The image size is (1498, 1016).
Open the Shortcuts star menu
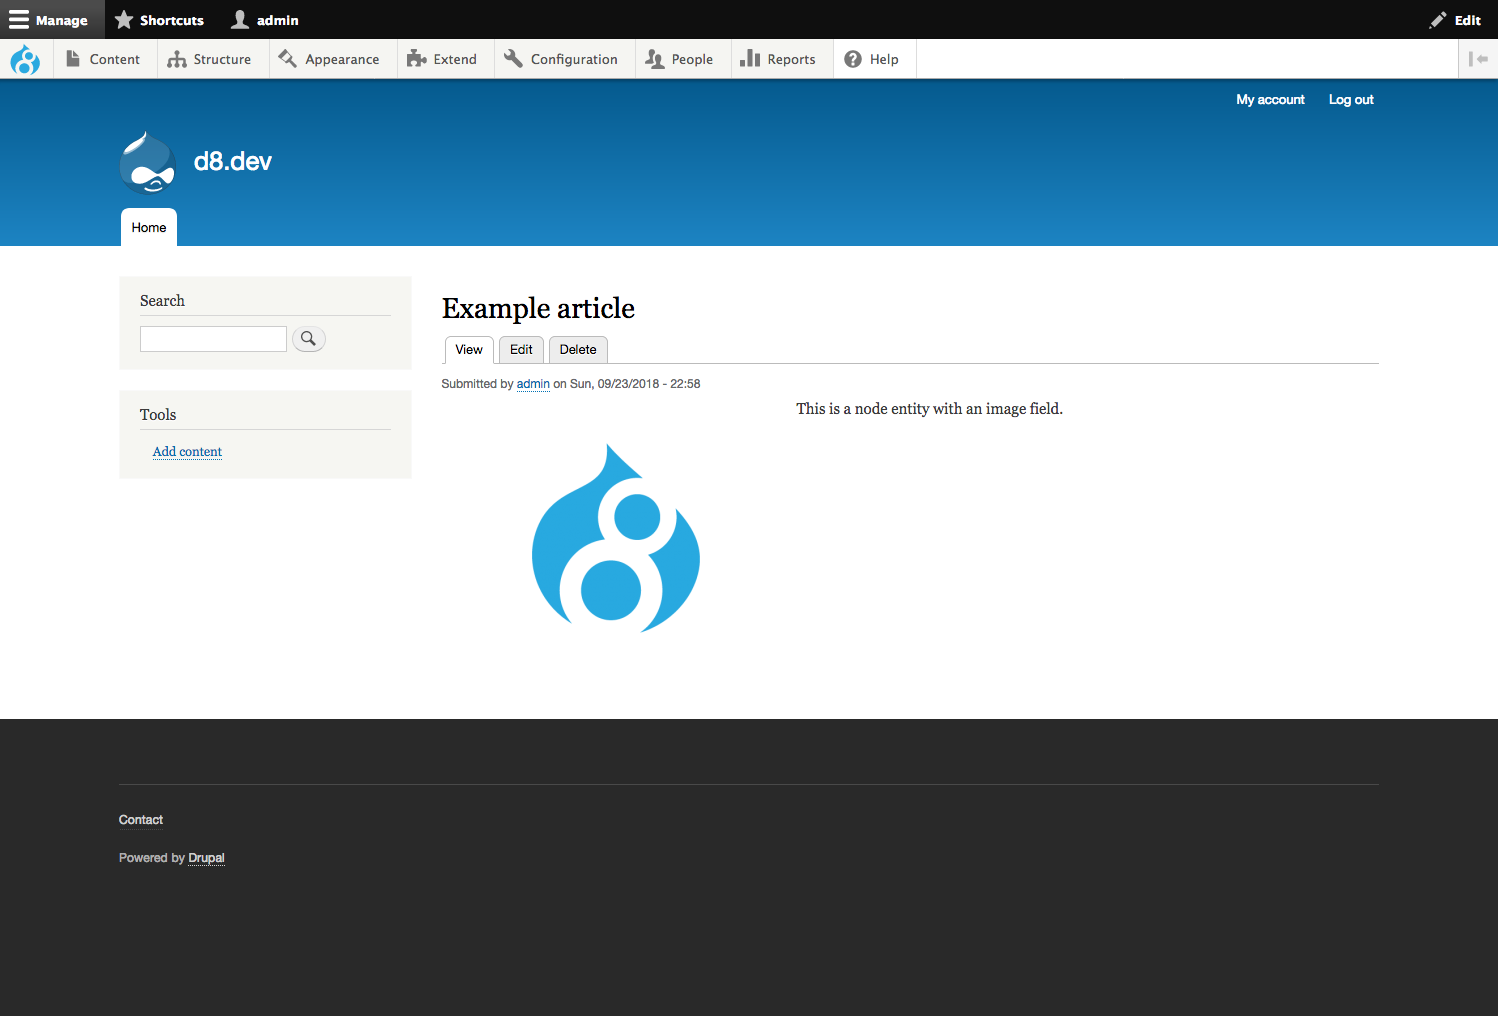point(160,20)
